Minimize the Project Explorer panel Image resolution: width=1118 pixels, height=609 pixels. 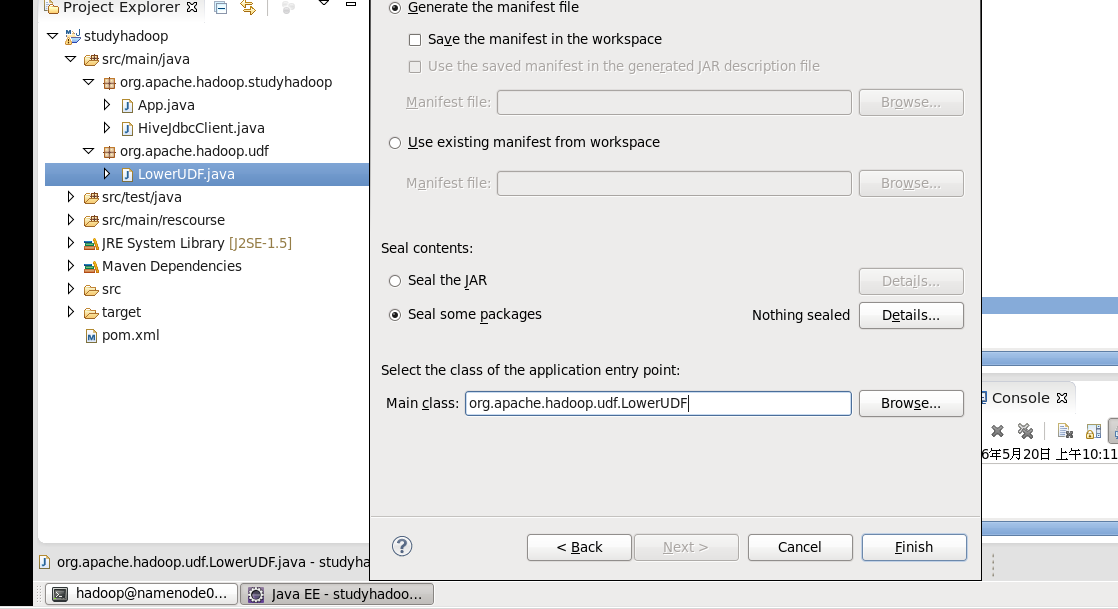point(351,4)
